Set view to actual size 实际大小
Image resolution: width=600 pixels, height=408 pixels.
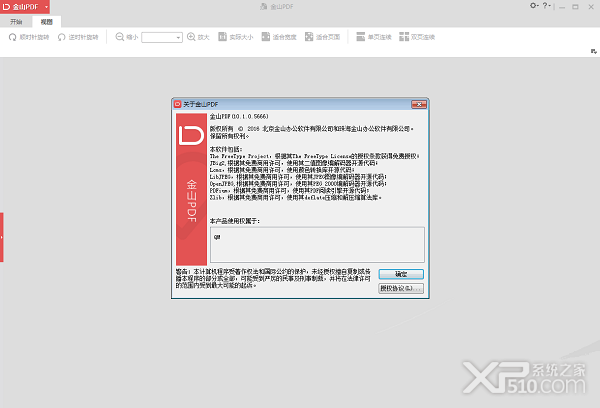click(x=236, y=37)
